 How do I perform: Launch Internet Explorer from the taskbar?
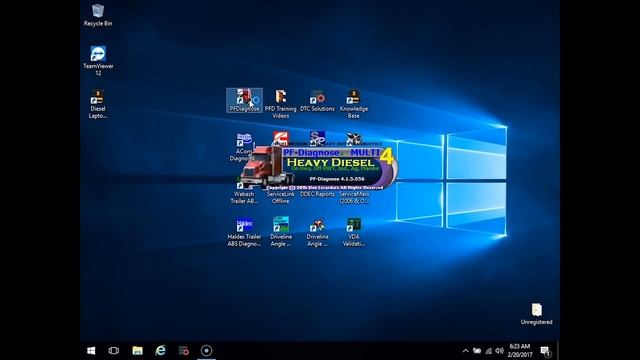coord(160,351)
